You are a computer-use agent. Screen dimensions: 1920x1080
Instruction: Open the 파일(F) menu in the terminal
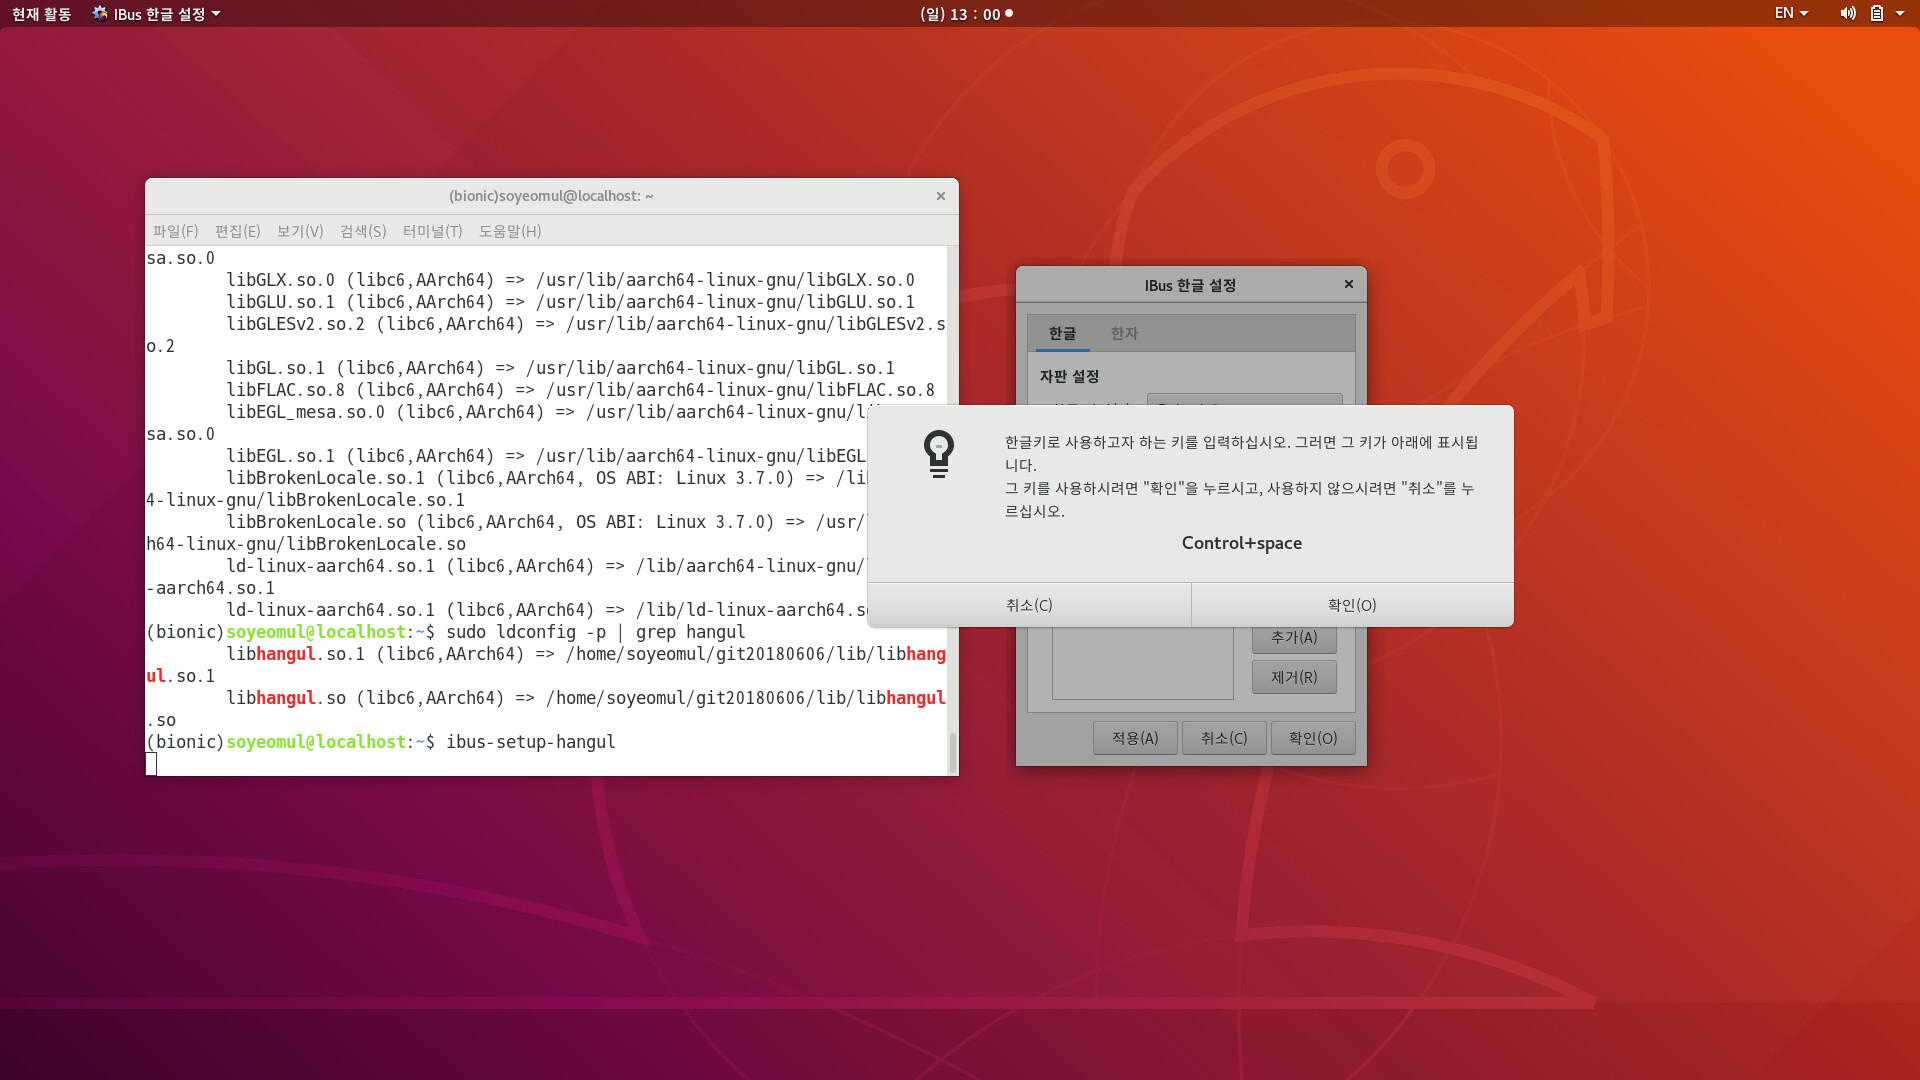(176, 231)
